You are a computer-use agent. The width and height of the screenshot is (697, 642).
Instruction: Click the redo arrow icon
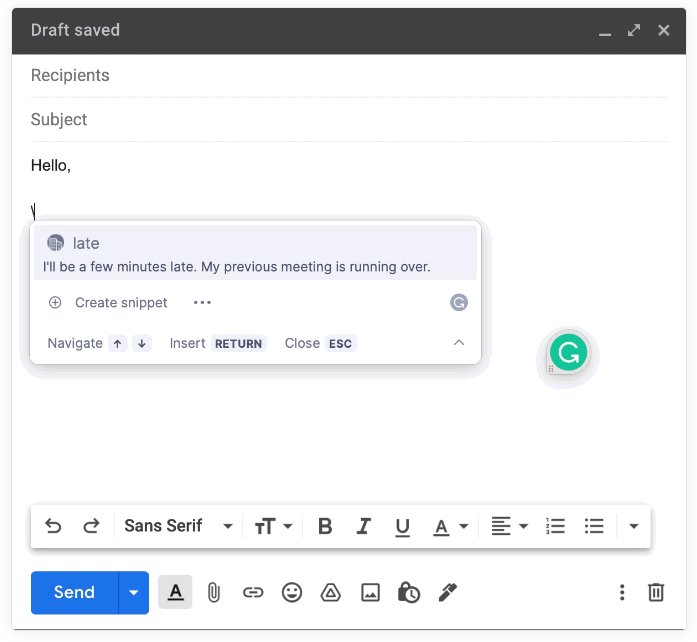point(91,526)
